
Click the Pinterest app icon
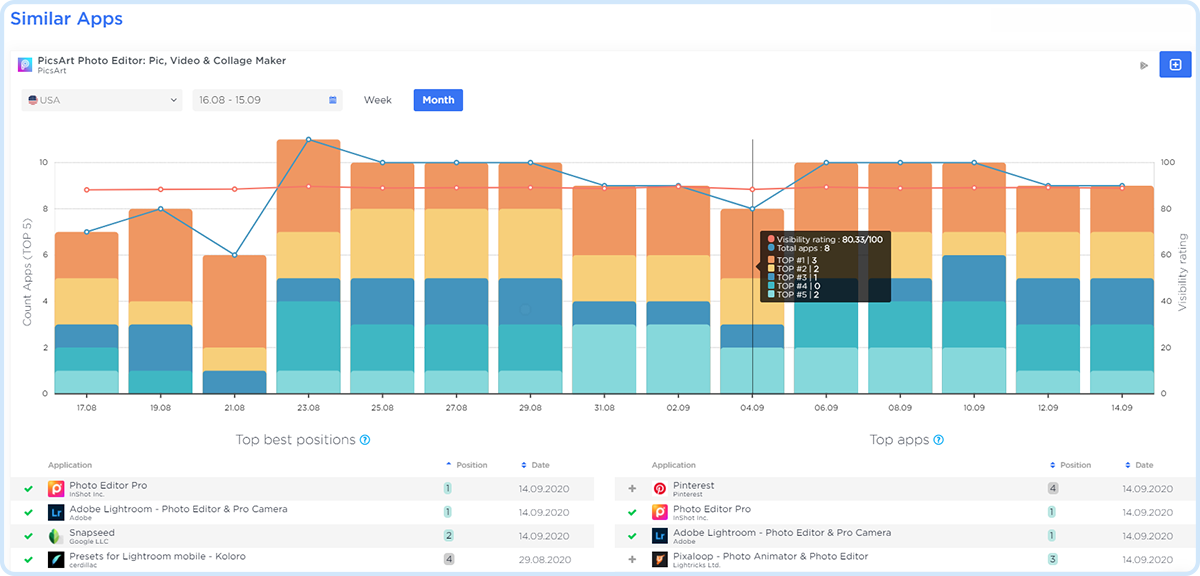pyautogui.click(x=660, y=489)
